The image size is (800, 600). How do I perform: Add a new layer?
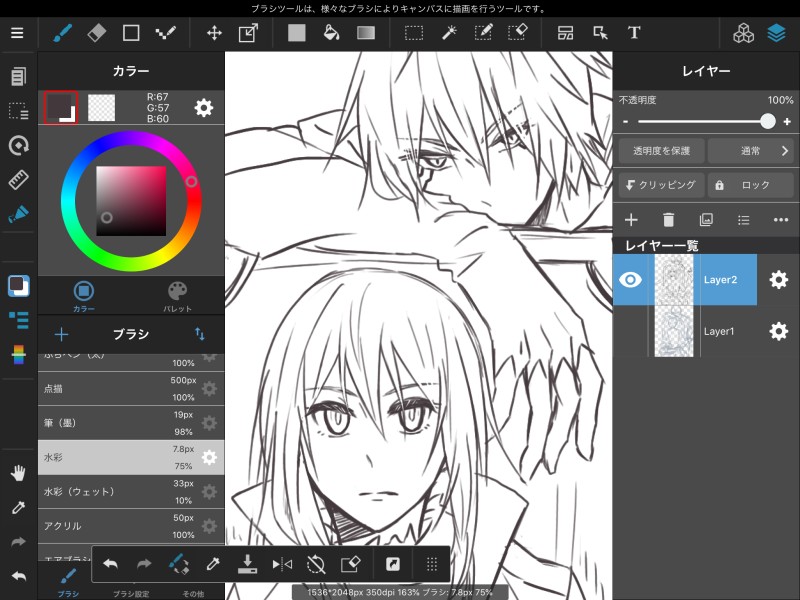(631, 220)
